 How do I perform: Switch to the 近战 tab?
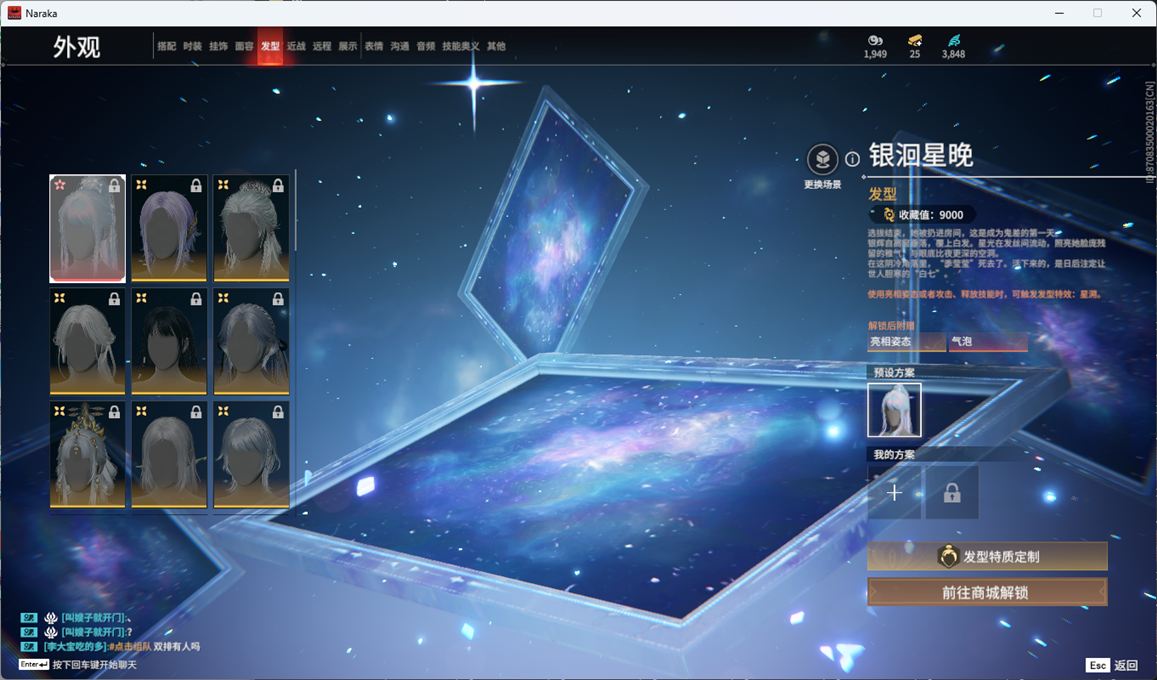296,46
